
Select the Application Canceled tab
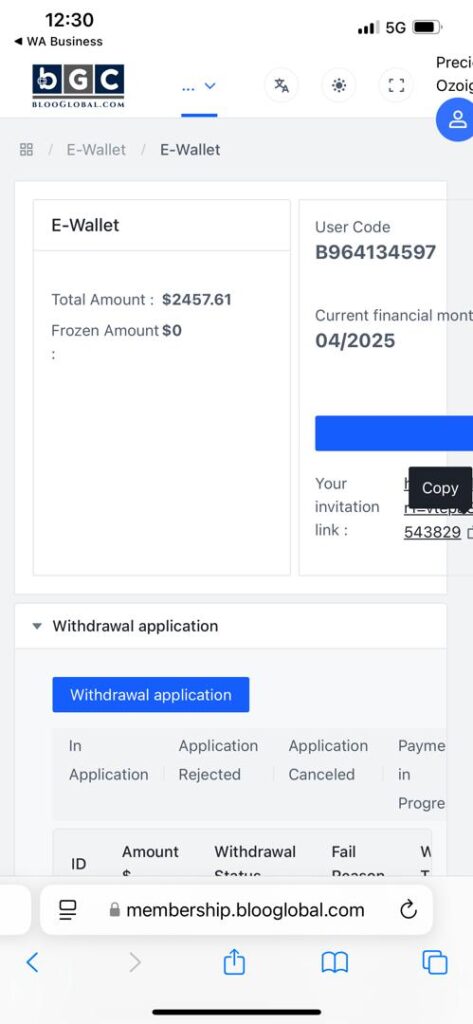click(x=328, y=760)
